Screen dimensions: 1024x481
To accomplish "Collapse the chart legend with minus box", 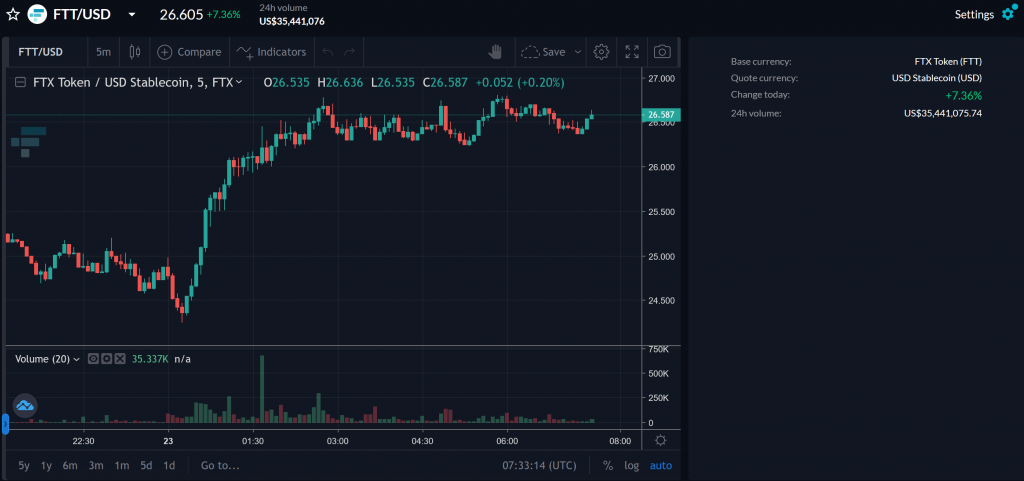I will pyautogui.click(x=20, y=82).
